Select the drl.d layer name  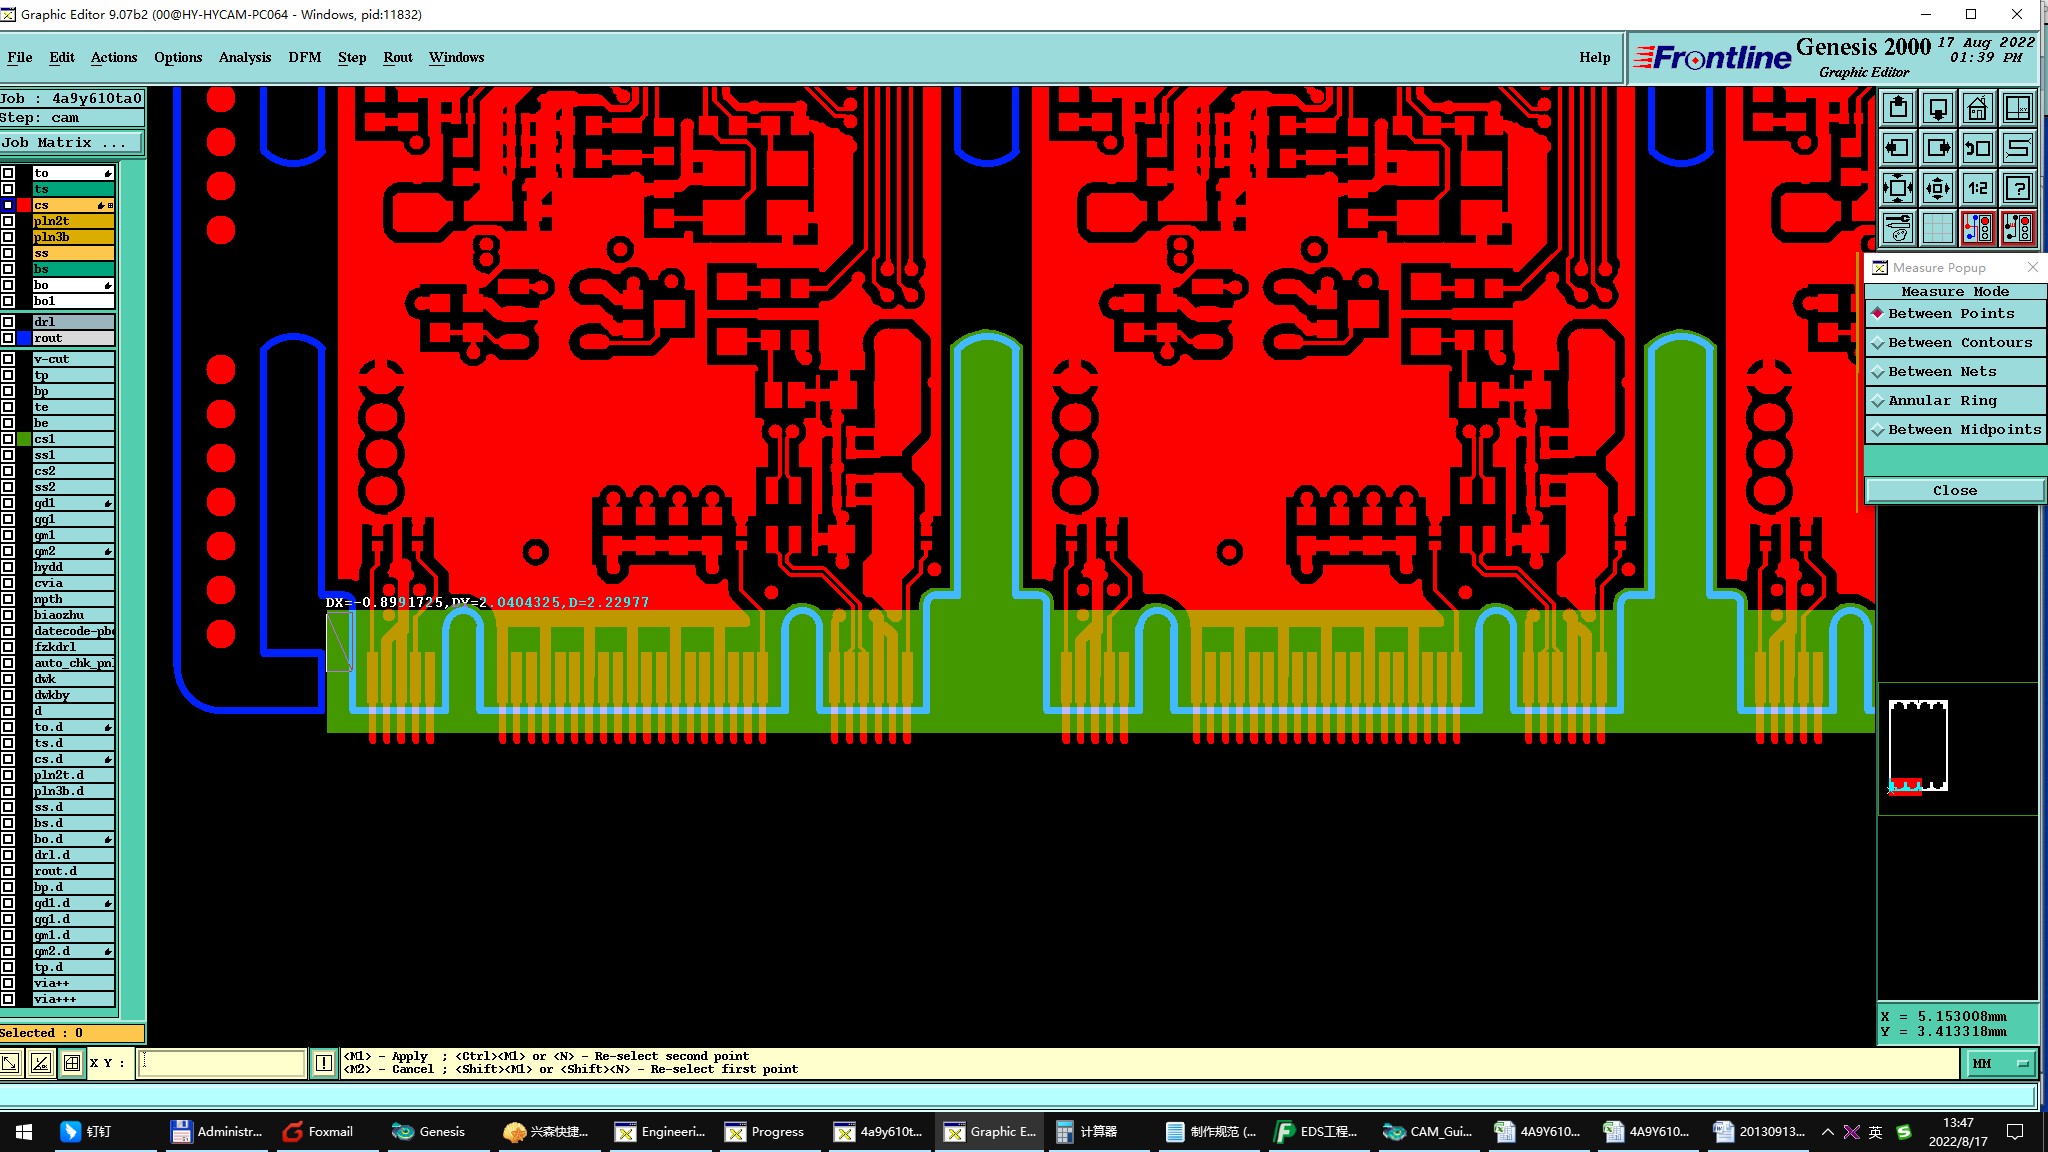[x=73, y=855]
